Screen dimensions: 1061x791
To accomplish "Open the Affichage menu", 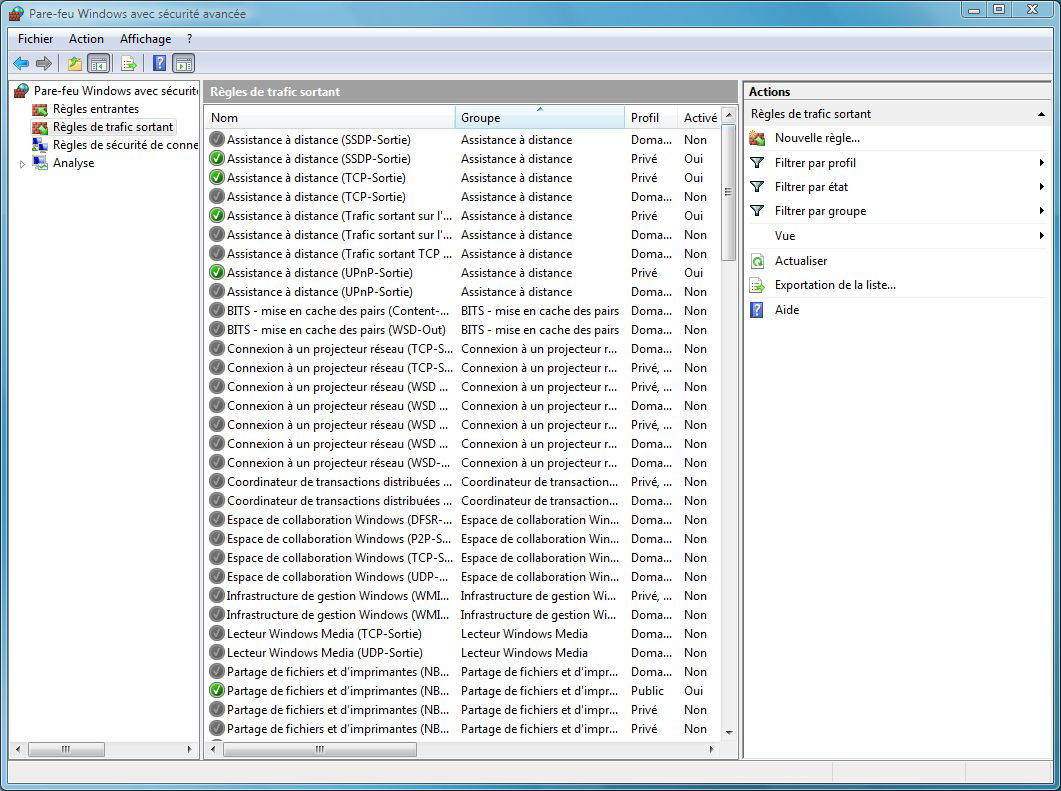I will [145, 39].
